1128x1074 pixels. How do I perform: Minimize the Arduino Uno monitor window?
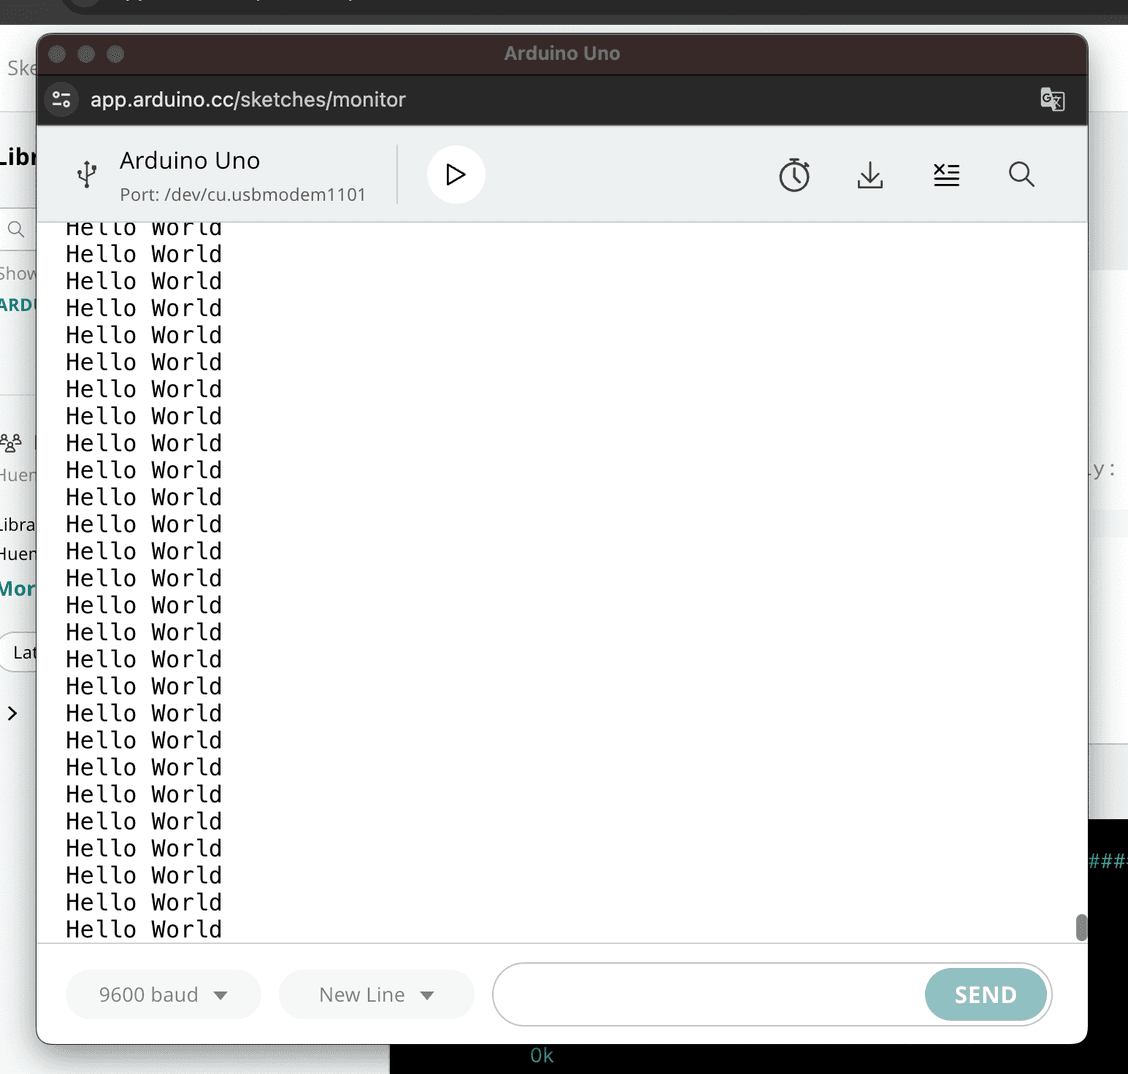pos(86,54)
